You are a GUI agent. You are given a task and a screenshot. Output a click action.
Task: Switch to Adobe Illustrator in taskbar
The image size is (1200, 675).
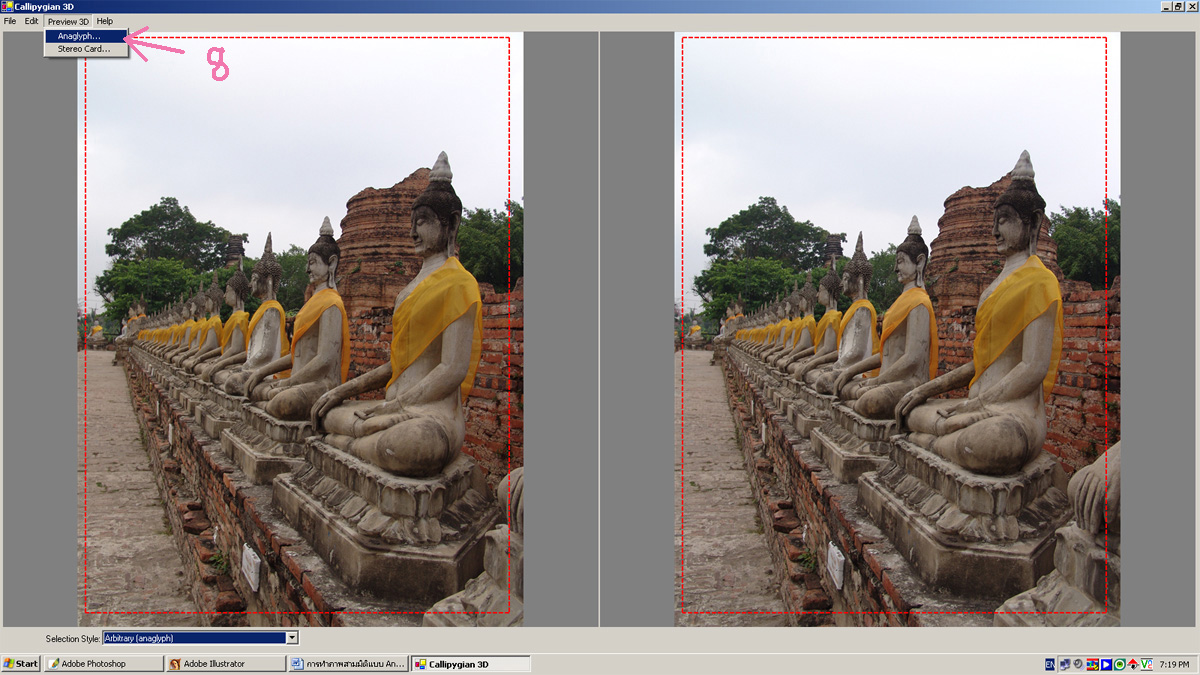click(226, 664)
